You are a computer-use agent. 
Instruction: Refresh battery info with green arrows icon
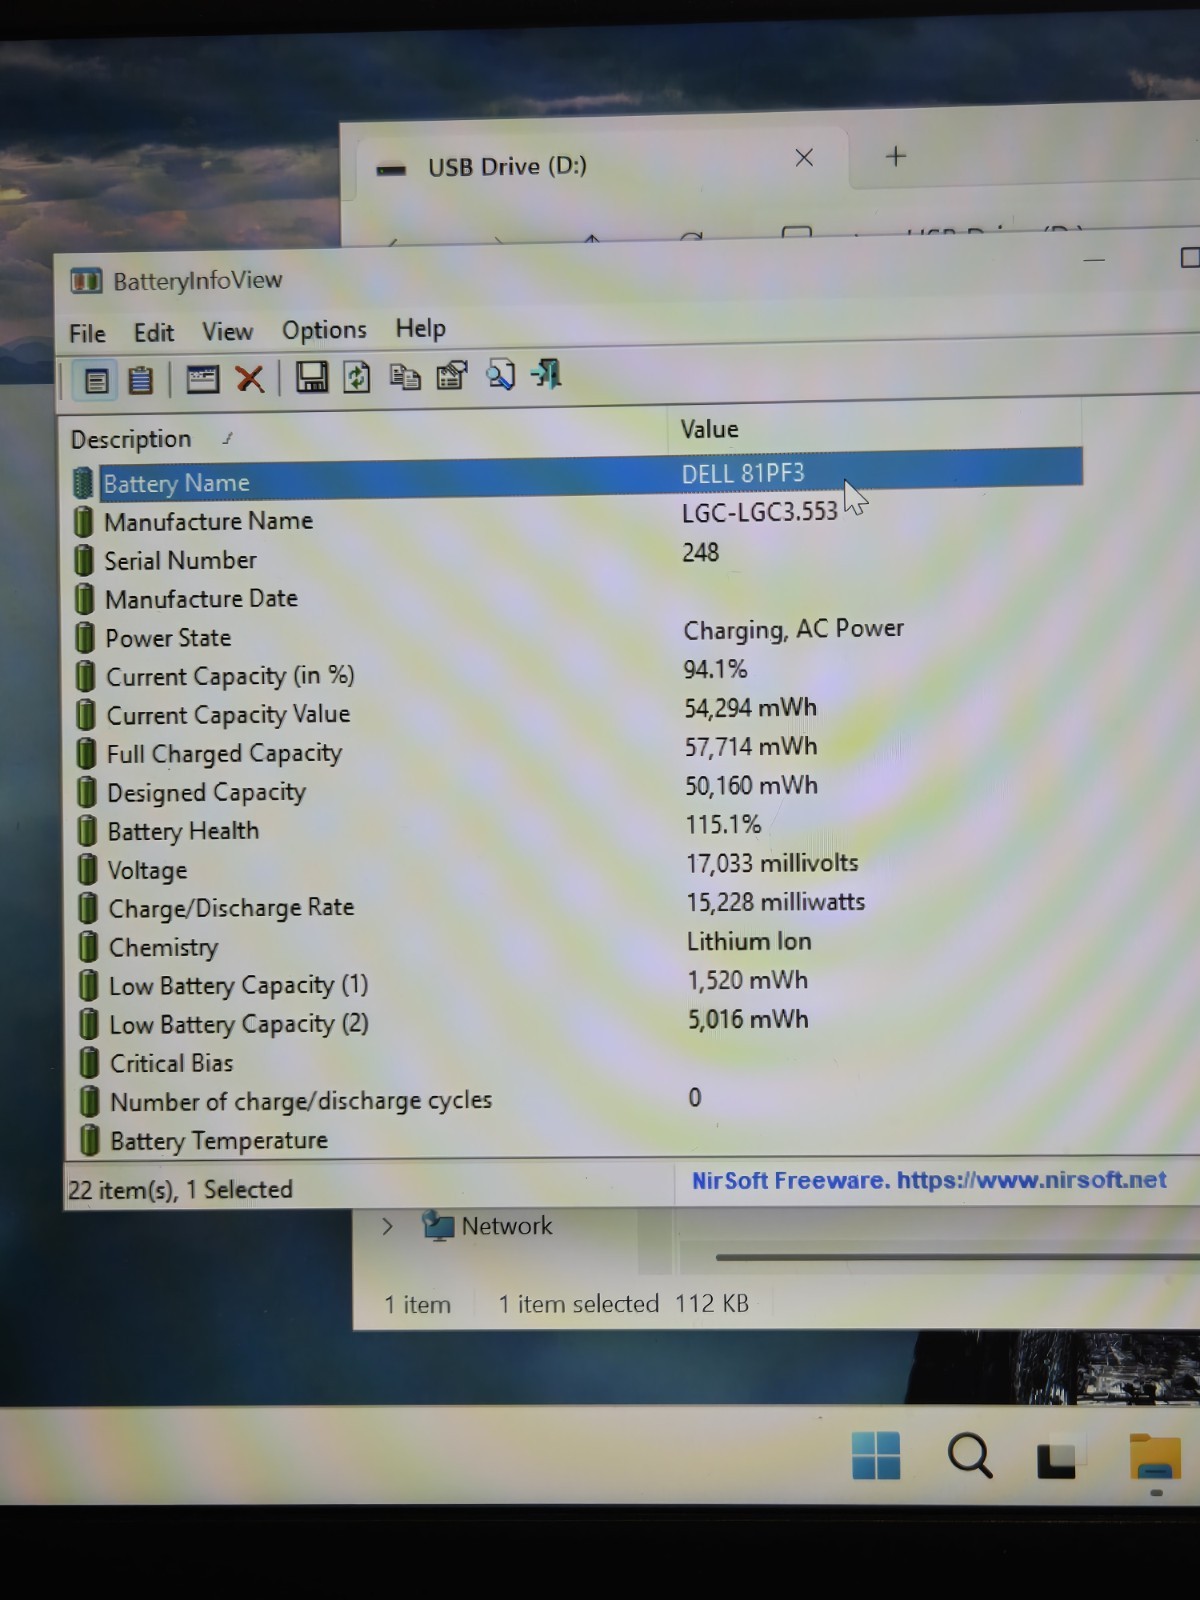point(357,377)
